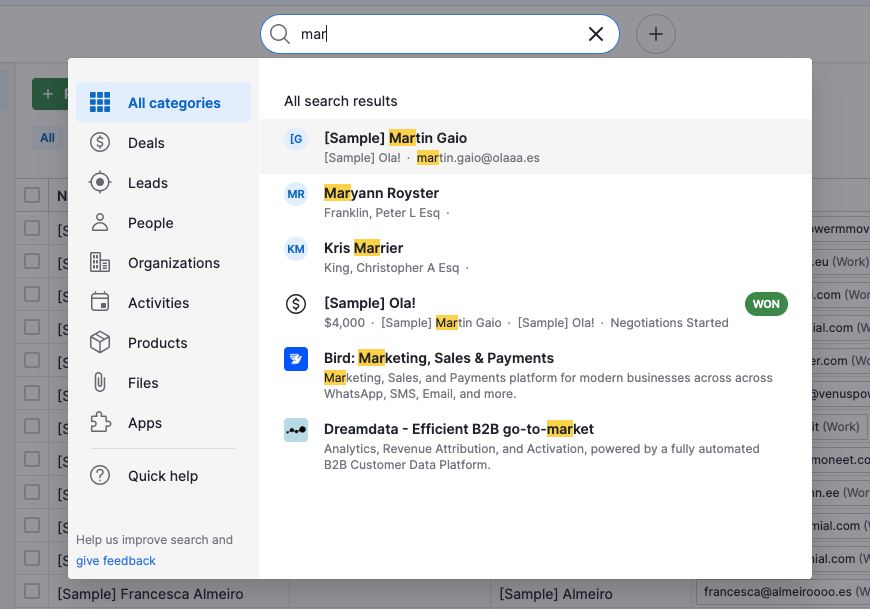Viewport: 870px width, 609px height.
Task: Click the 'Negotiations Started' stage text
Action: point(669,323)
